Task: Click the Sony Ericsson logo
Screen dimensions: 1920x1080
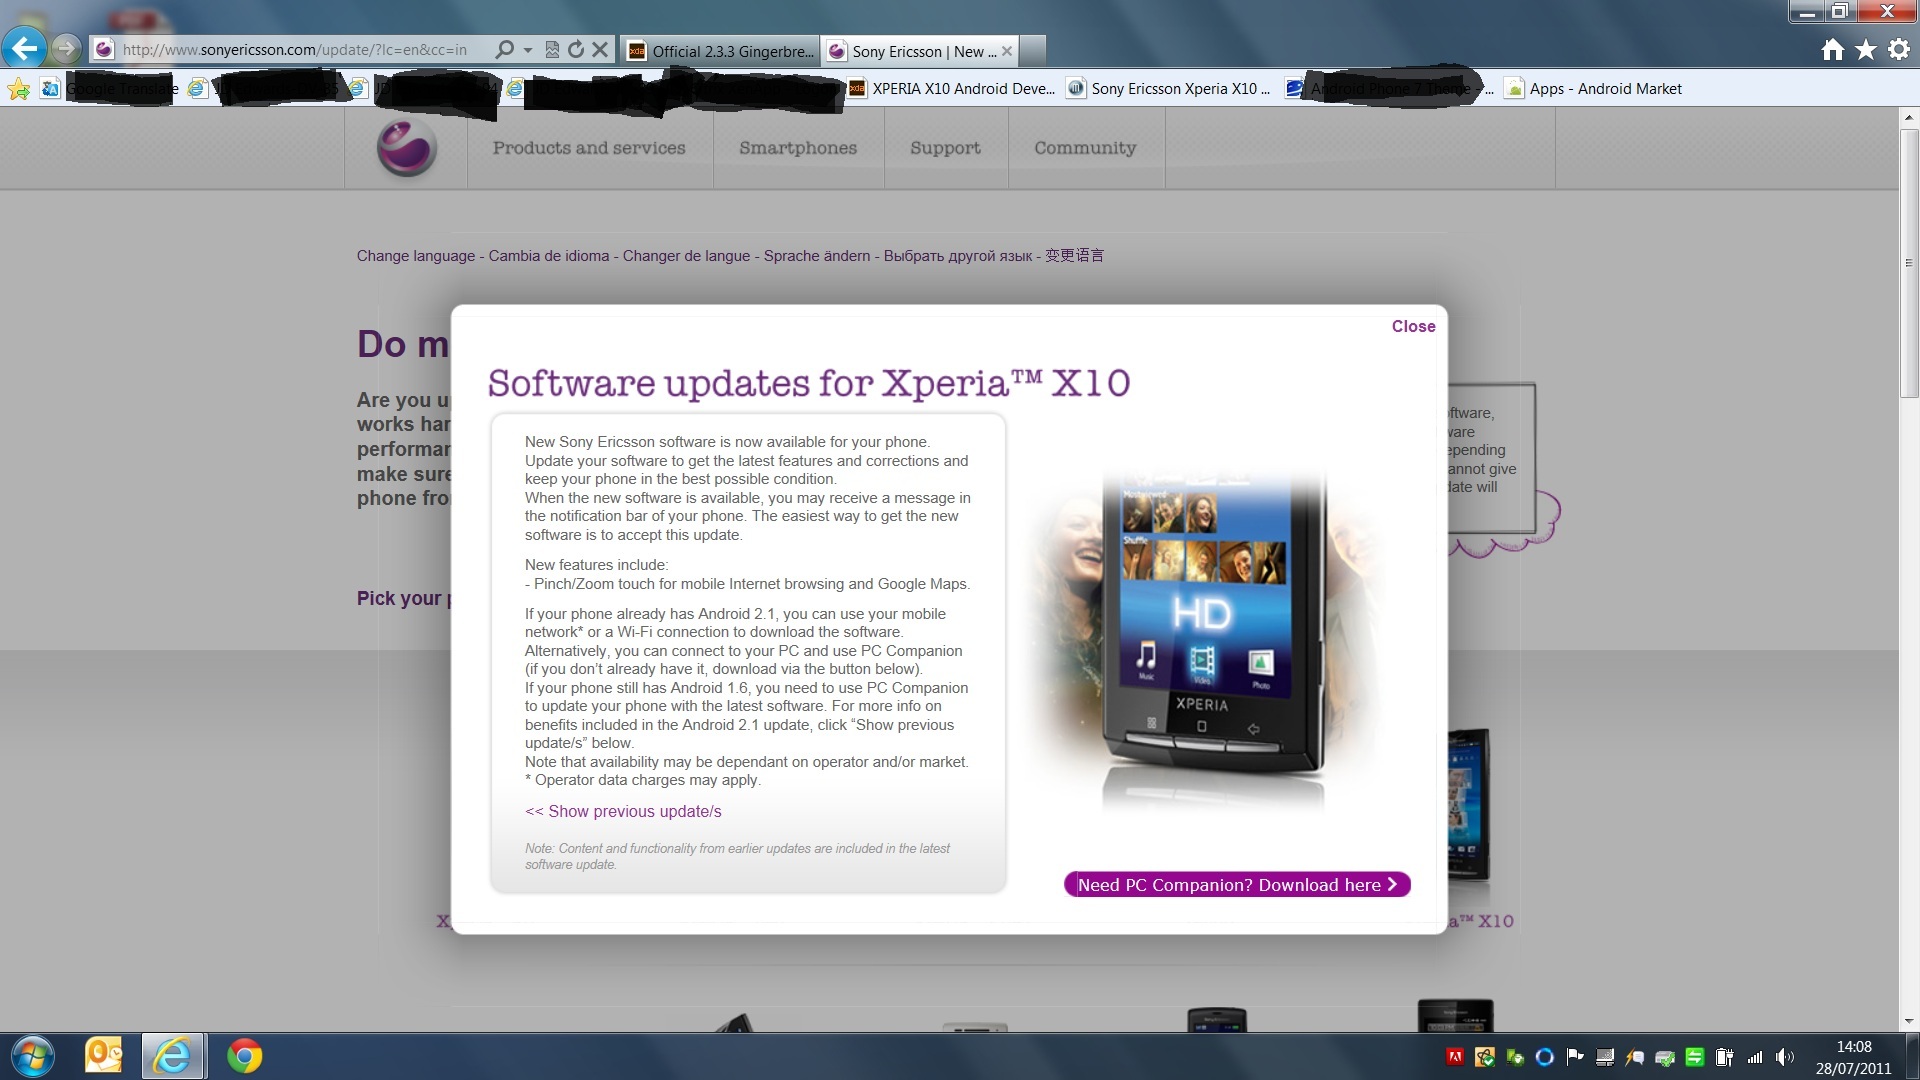Action: coord(406,148)
